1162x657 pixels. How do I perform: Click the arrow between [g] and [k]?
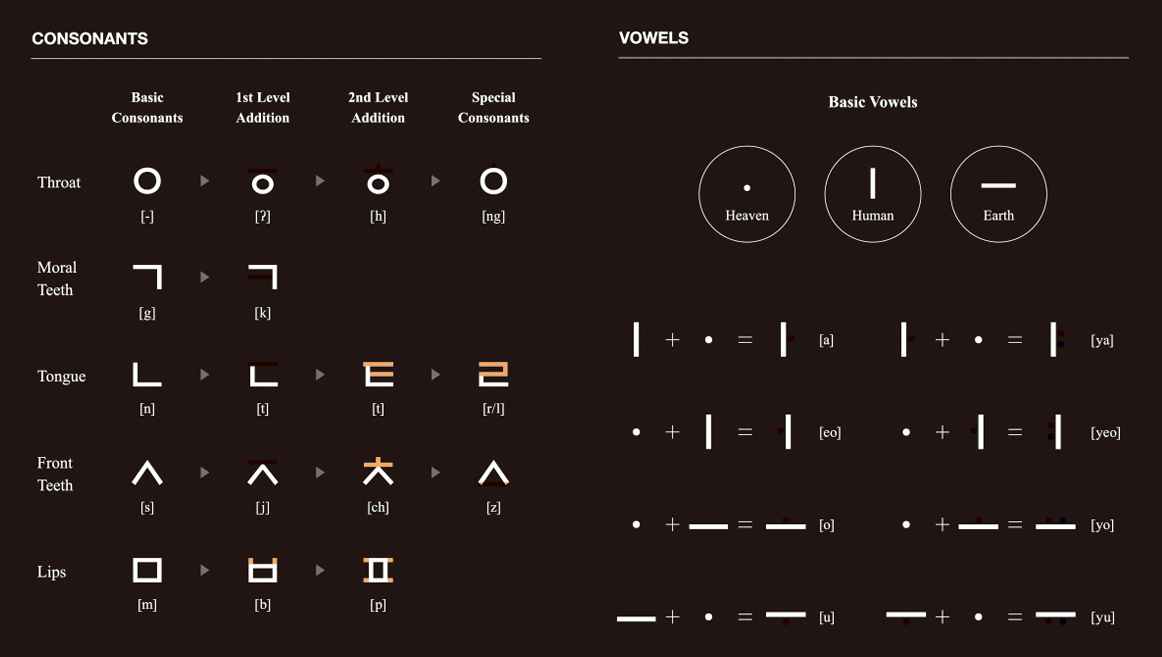point(205,277)
